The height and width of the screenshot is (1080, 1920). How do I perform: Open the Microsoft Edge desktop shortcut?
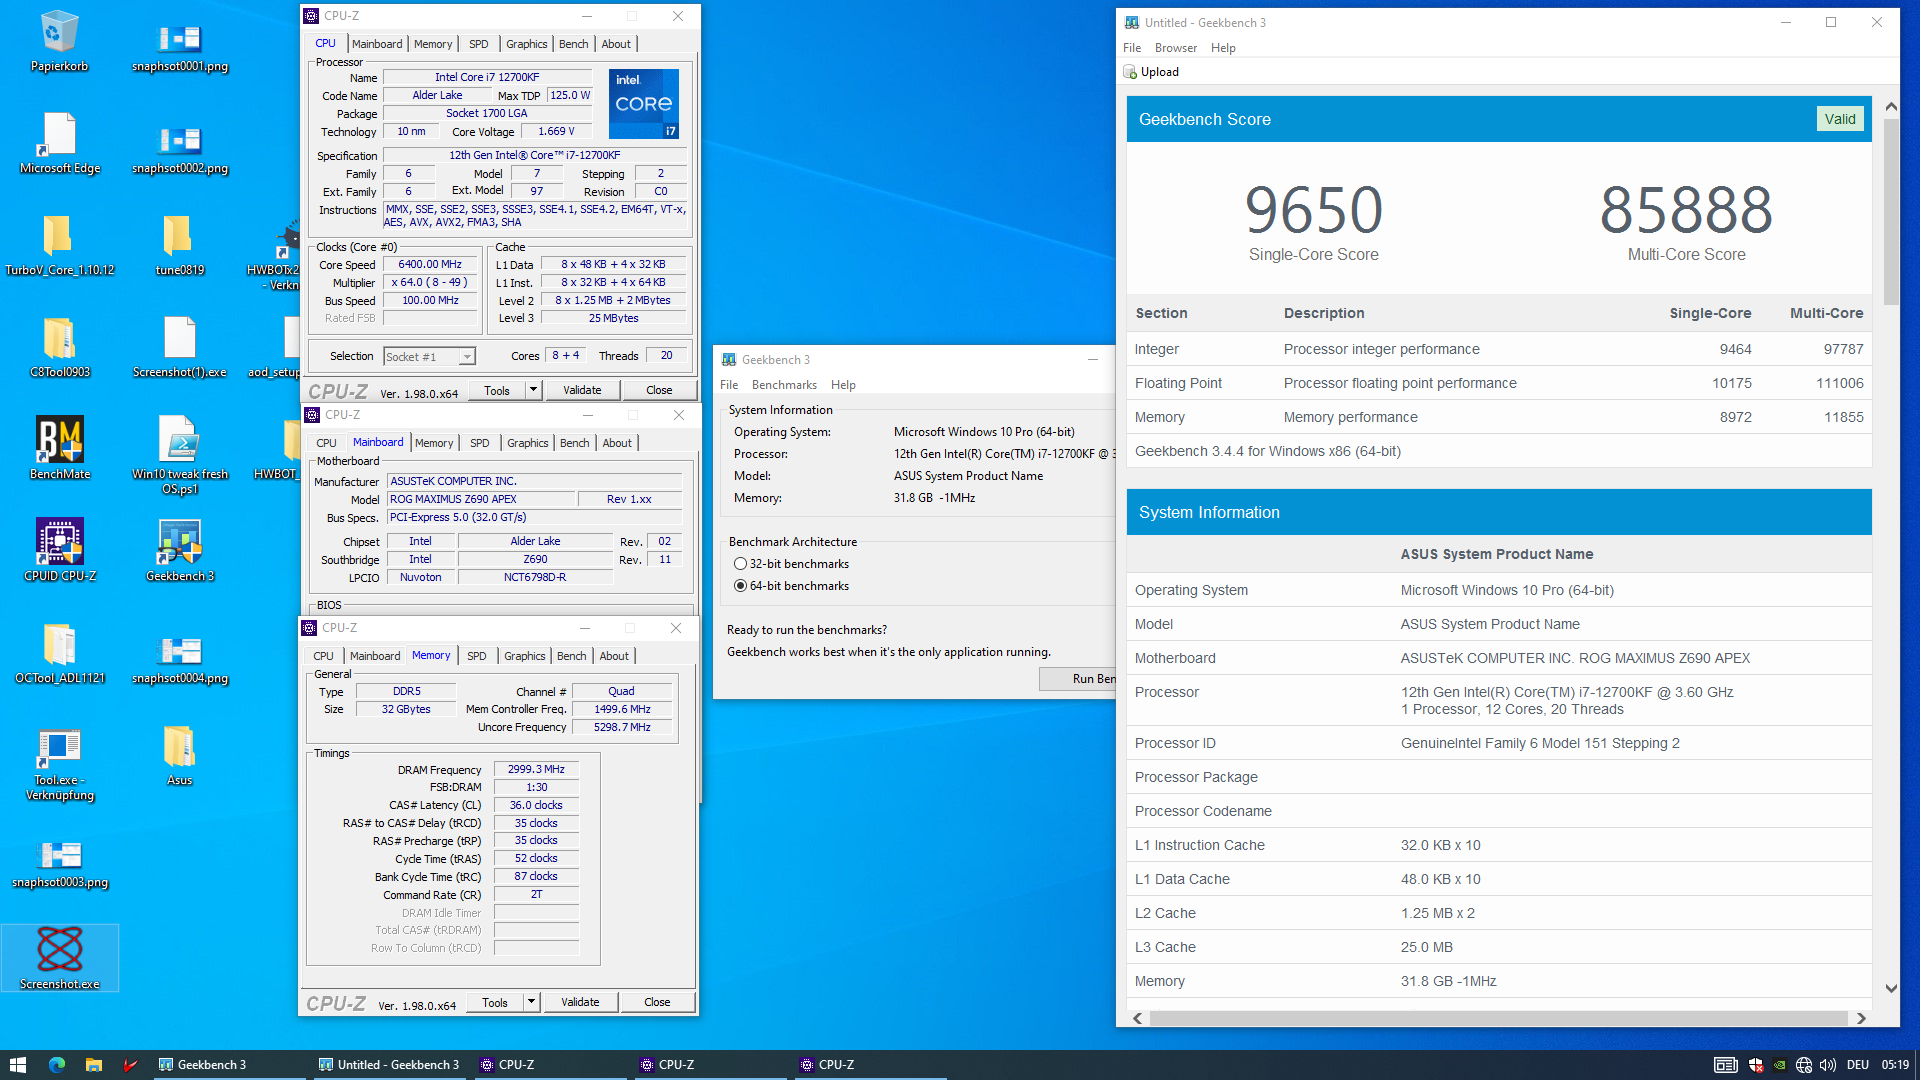(x=59, y=144)
